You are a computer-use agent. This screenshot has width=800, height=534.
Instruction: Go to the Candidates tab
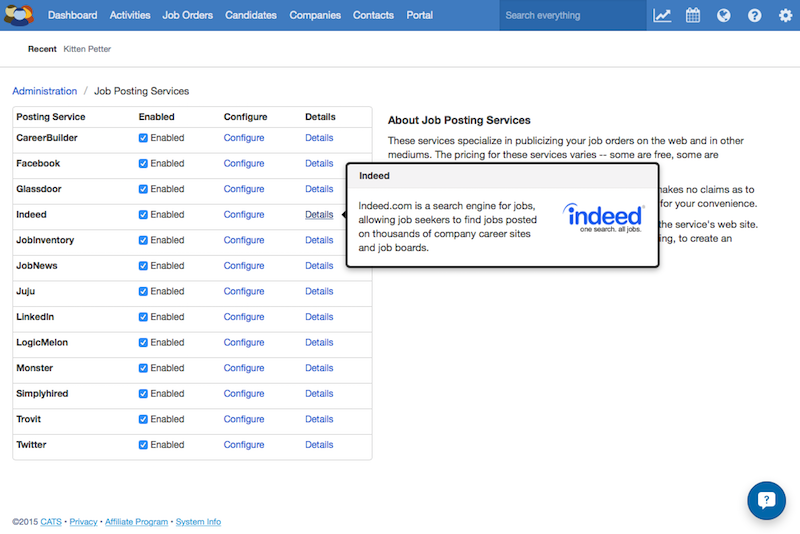pyautogui.click(x=251, y=16)
